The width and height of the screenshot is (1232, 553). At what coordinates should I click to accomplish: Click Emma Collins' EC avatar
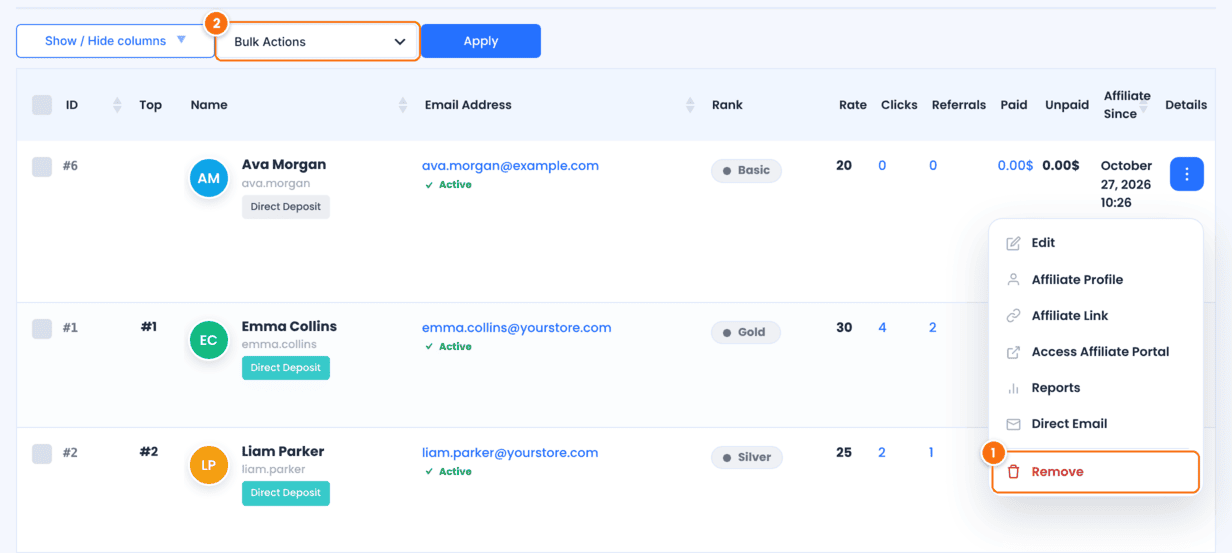pos(209,340)
